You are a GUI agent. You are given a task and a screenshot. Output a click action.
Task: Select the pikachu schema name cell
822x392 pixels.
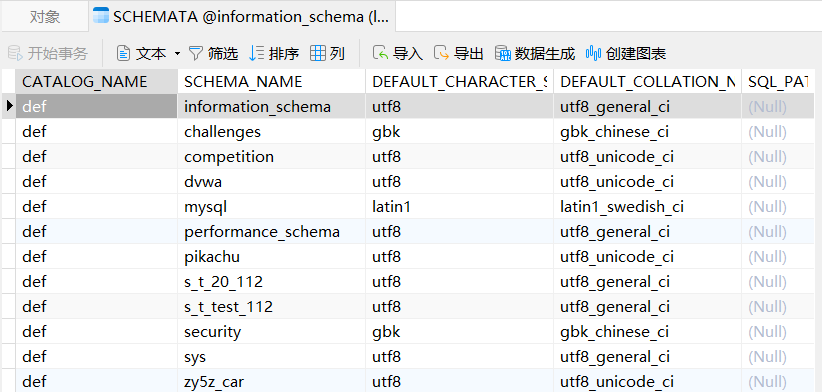[x=272, y=257]
